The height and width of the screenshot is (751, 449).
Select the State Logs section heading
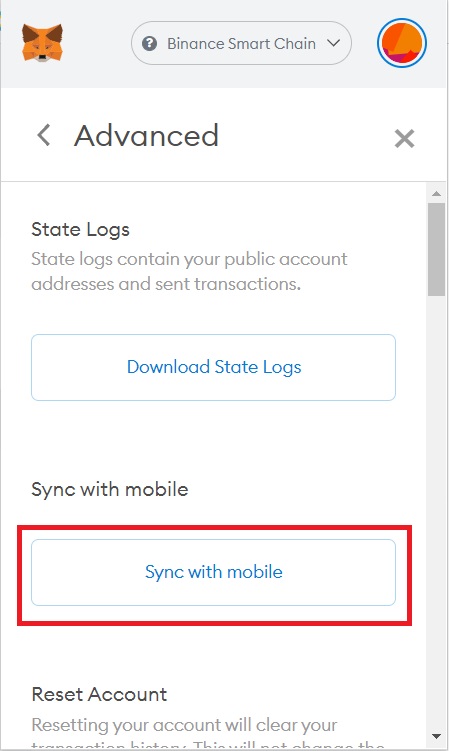(x=81, y=230)
